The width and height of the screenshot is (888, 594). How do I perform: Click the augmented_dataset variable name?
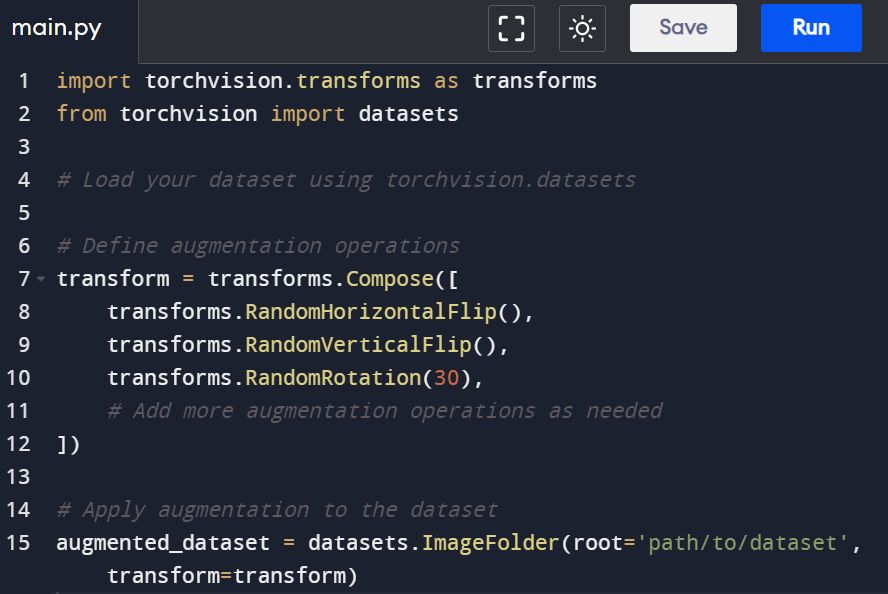point(163,543)
